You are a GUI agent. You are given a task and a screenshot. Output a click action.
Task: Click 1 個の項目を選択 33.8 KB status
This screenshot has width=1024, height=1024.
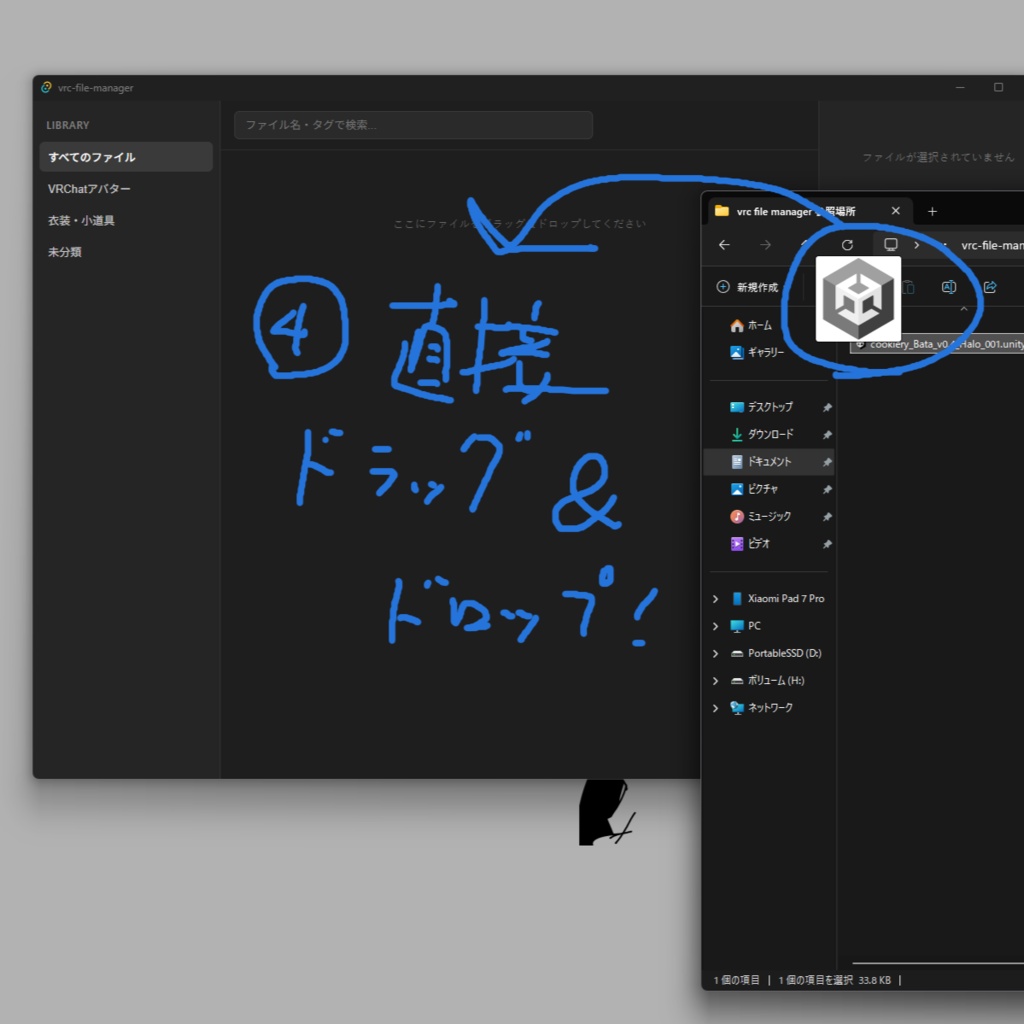pyautogui.click(x=835, y=980)
